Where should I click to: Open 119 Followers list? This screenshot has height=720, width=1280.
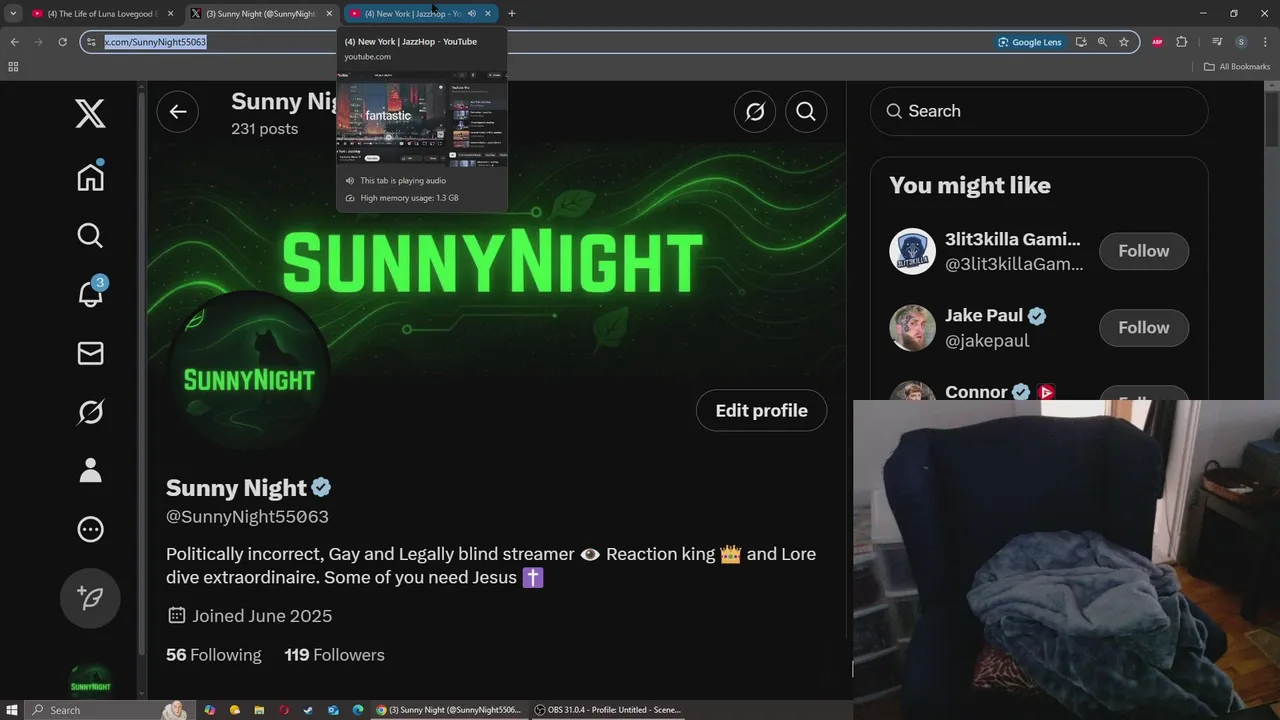[x=334, y=655]
